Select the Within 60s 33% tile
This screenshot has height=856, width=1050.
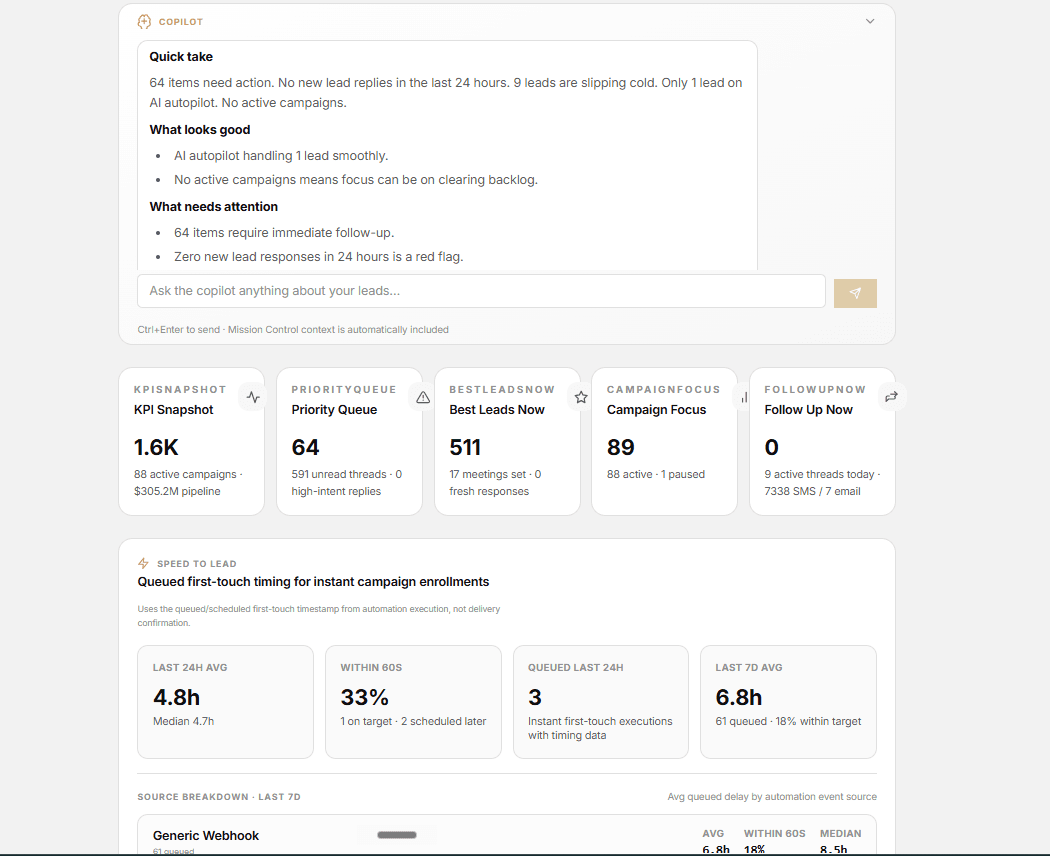tap(413, 702)
